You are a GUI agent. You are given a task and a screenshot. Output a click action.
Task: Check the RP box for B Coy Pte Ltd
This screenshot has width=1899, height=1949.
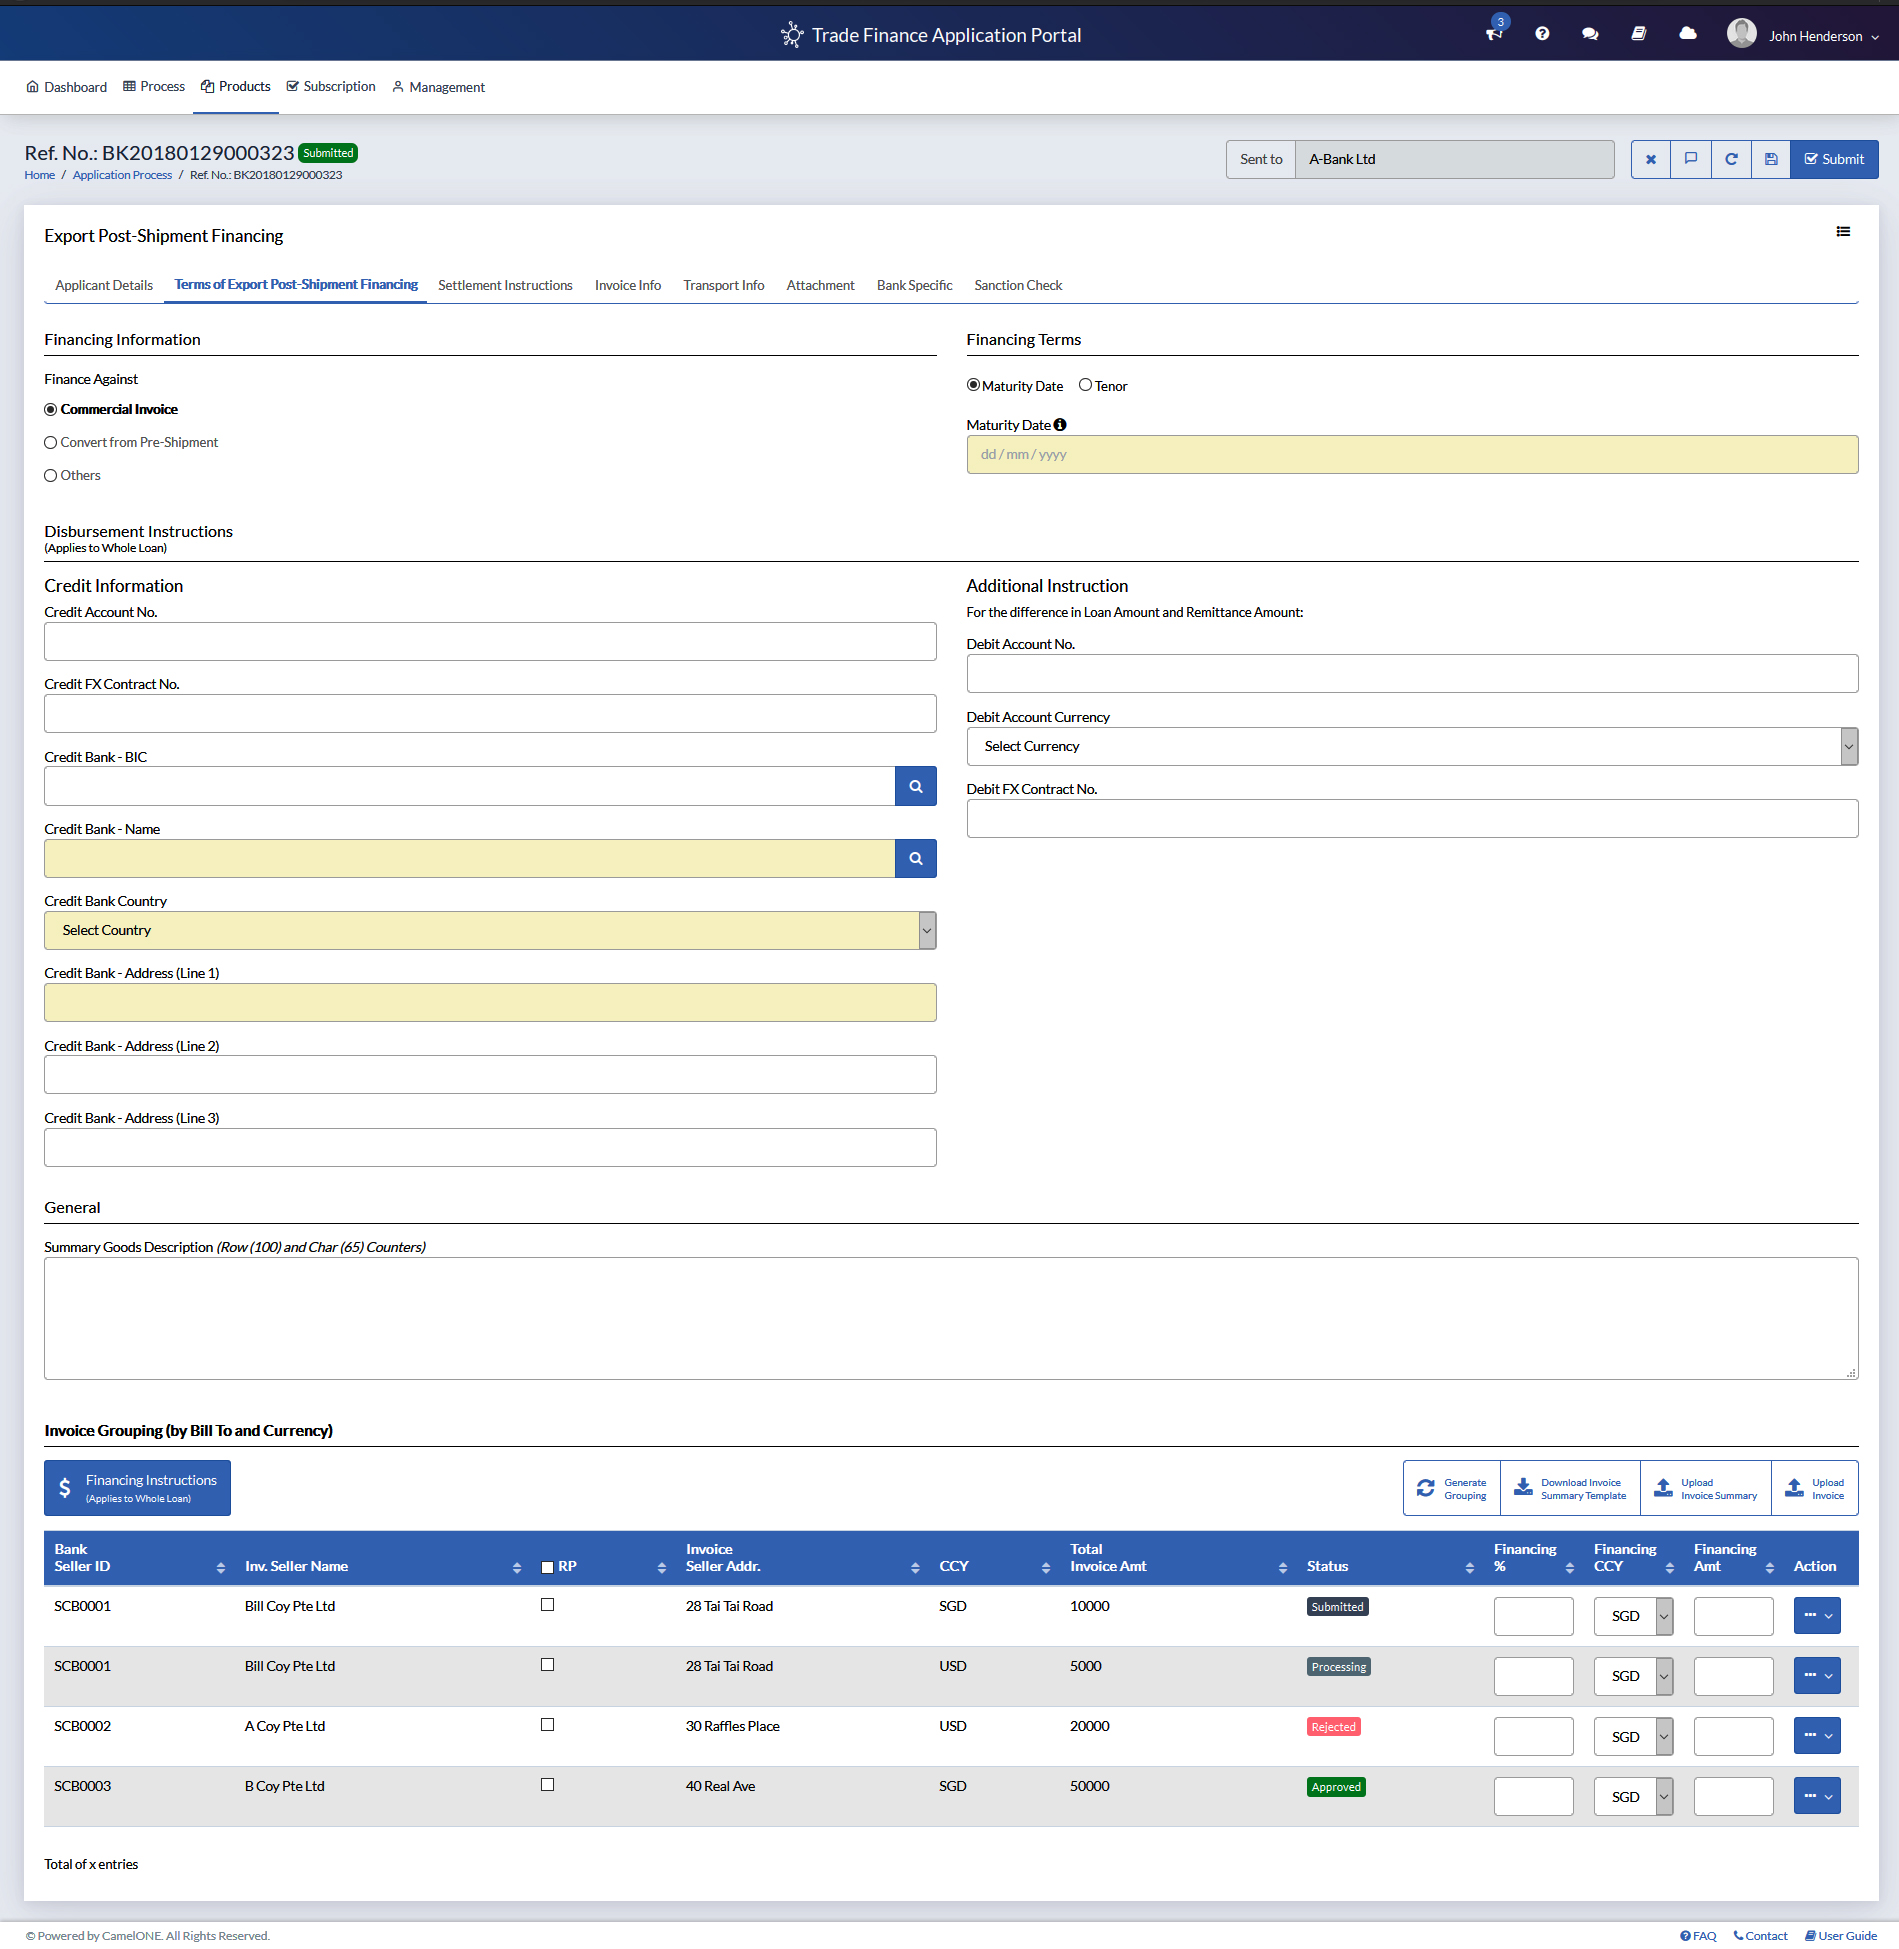click(x=547, y=1785)
